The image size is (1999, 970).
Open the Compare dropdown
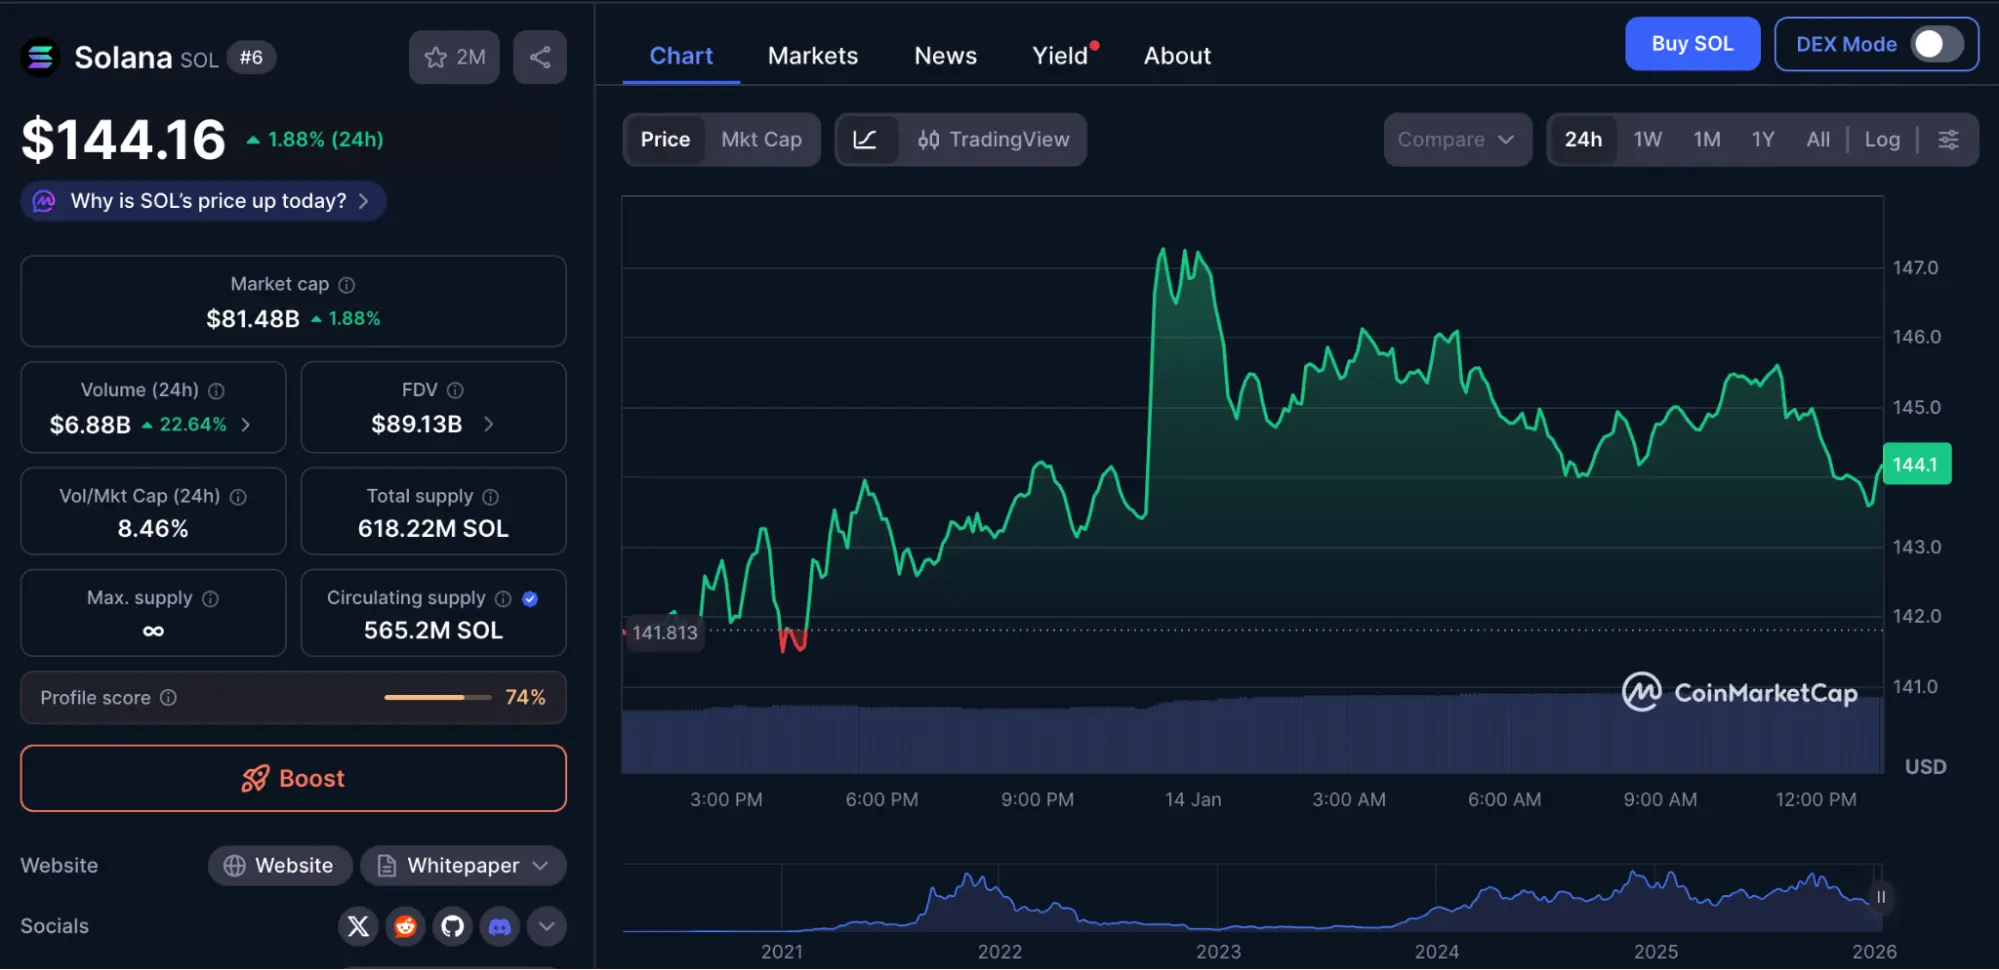(1457, 139)
